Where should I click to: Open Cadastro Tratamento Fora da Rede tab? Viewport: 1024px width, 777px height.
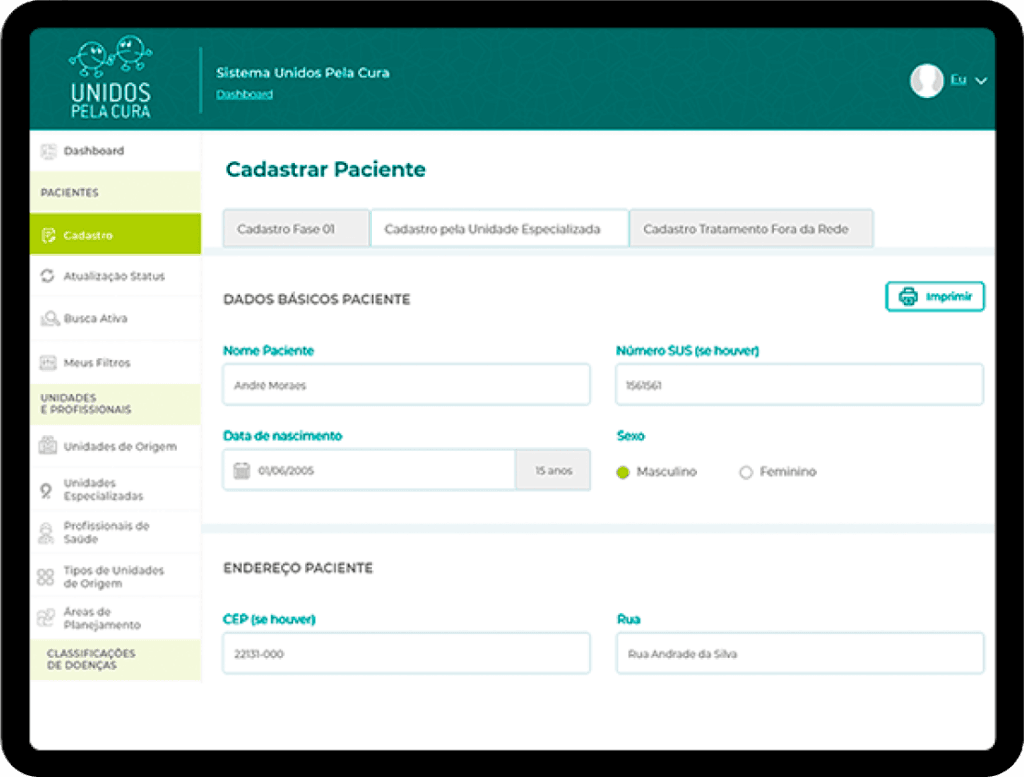746,229
